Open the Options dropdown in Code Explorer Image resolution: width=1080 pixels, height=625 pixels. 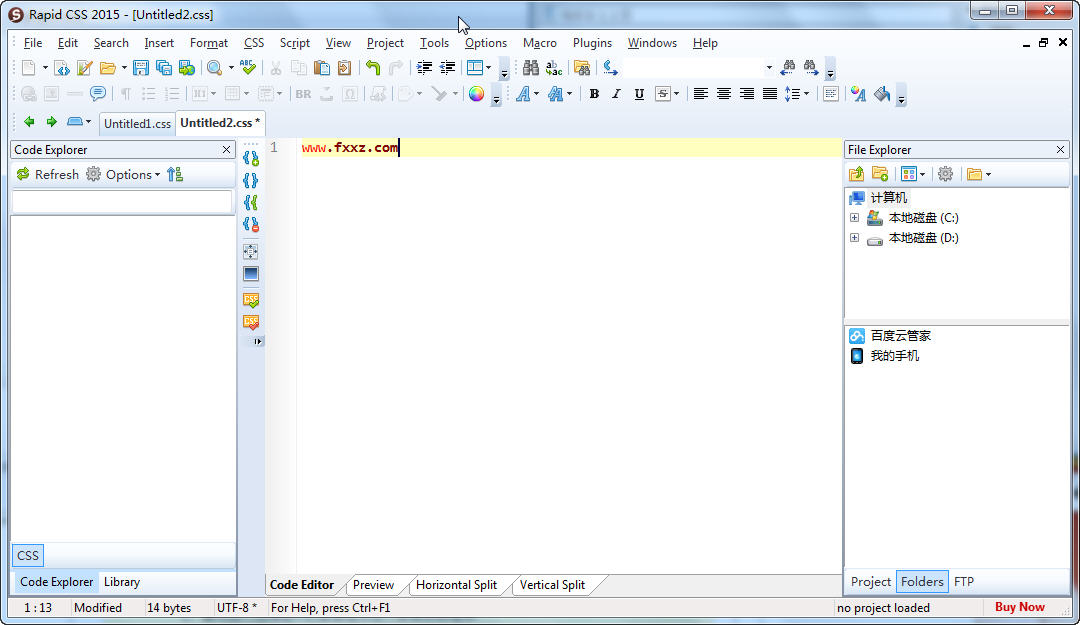tap(124, 174)
